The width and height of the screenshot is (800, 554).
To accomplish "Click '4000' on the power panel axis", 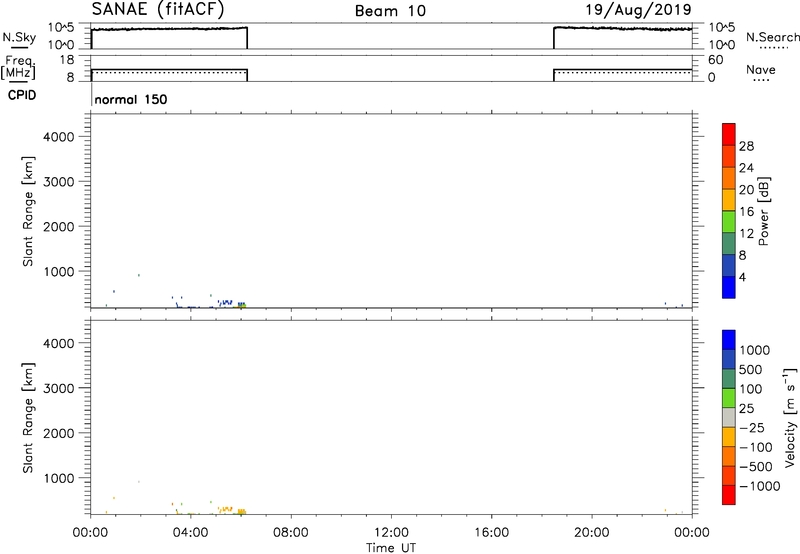I will [58, 137].
